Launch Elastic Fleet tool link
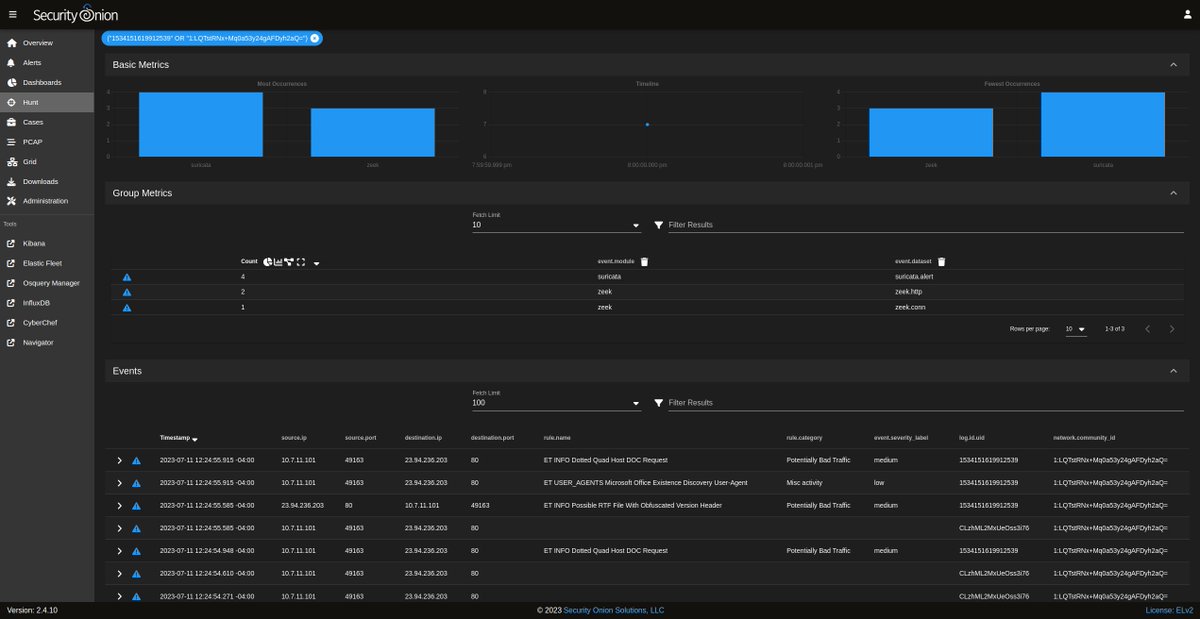 [x=47, y=263]
